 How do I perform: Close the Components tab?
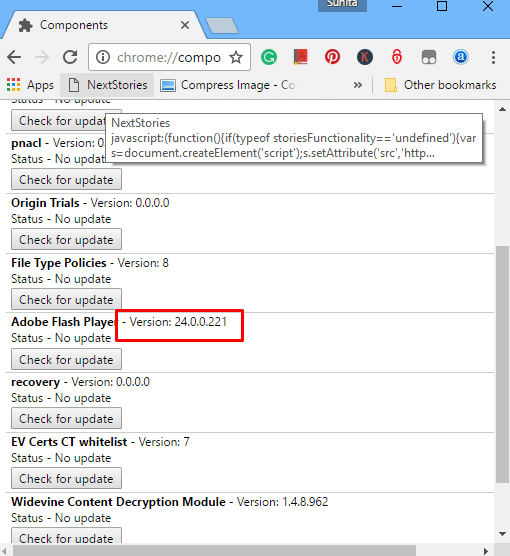(x=185, y=25)
